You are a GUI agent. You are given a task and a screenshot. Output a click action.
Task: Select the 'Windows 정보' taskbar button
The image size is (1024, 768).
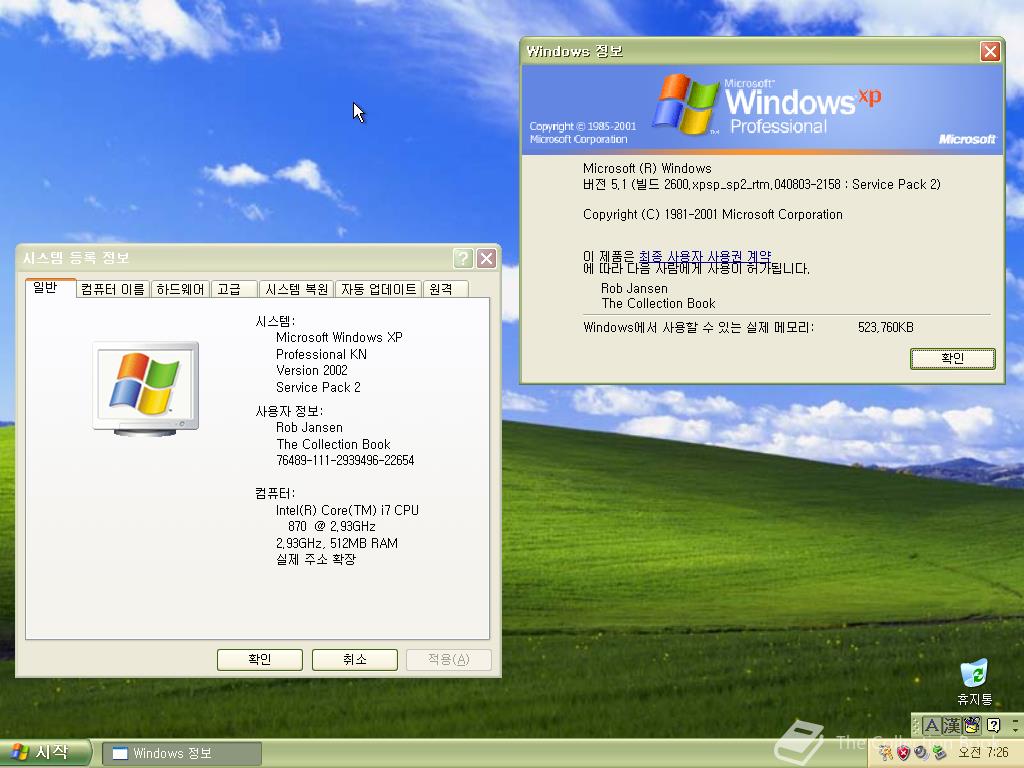click(182, 754)
